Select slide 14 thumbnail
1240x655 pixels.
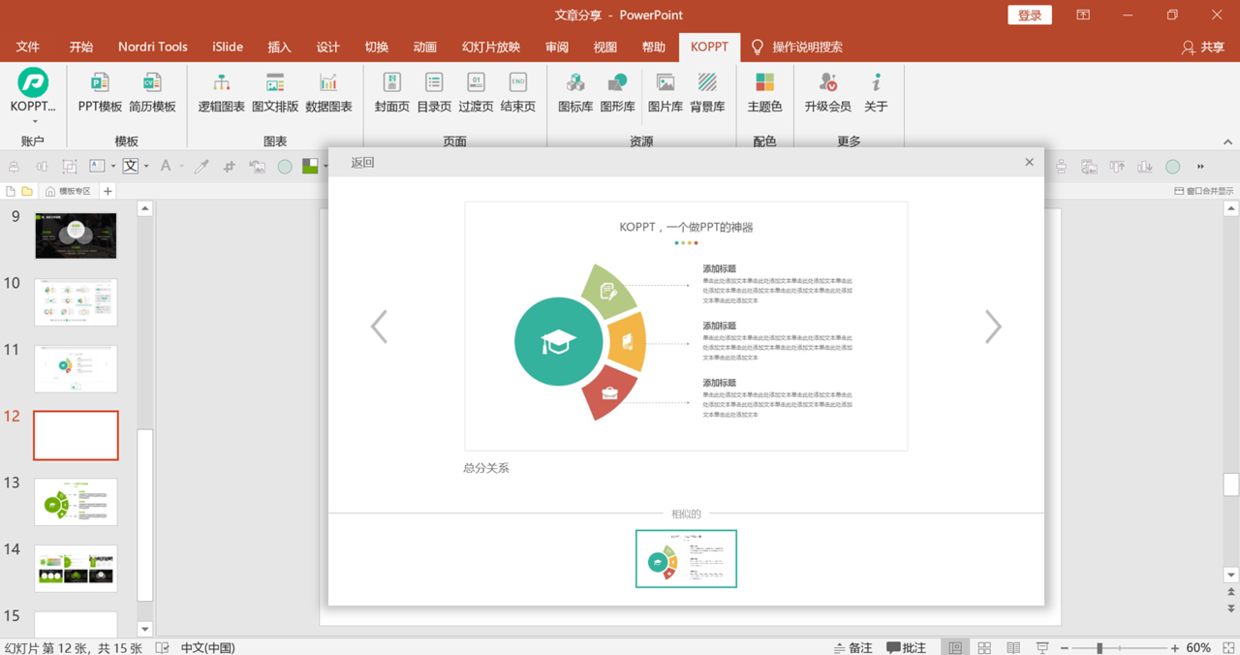[x=76, y=568]
